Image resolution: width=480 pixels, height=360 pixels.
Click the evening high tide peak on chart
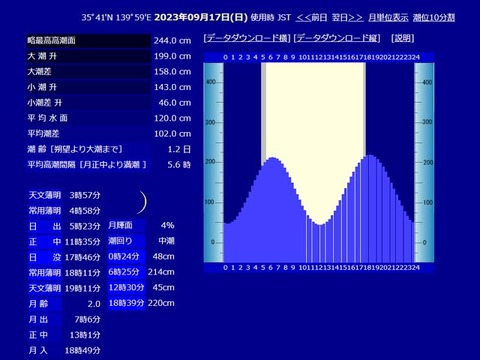(370, 156)
